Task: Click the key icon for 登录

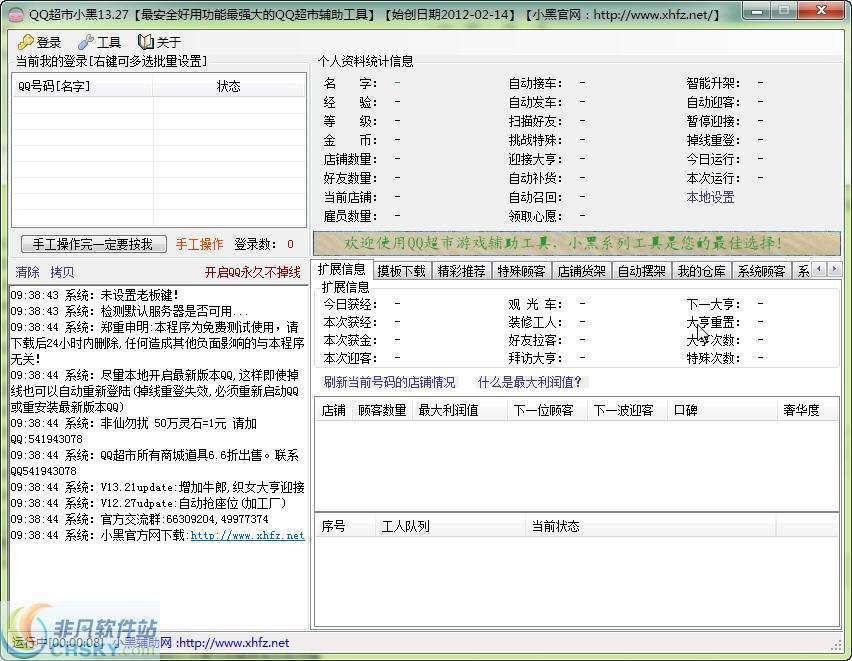Action: click(26, 42)
